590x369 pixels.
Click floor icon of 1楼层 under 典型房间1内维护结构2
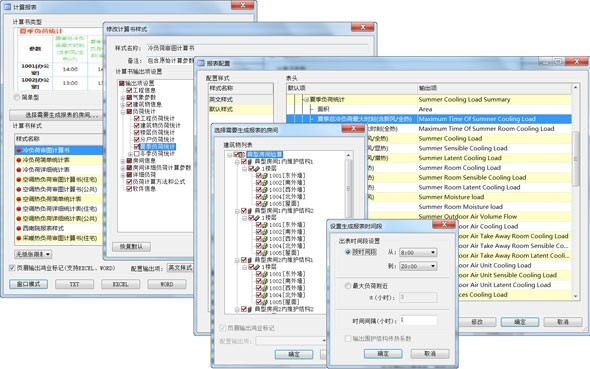coord(258,218)
